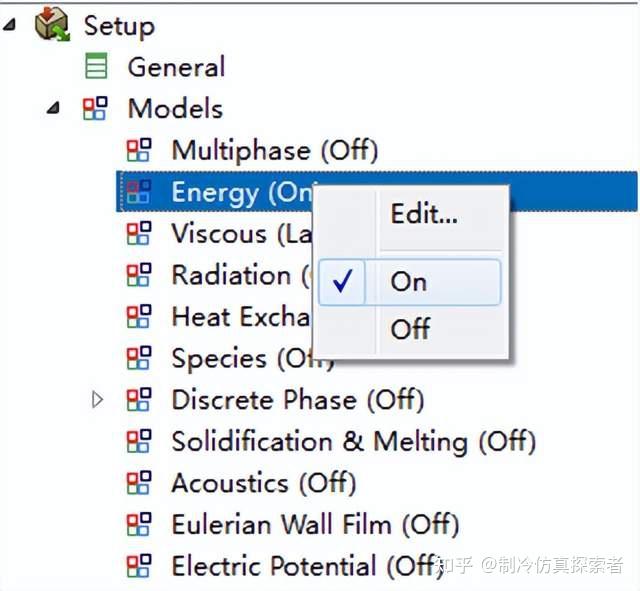Click the General green table icon
The width and height of the screenshot is (640, 591).
pos(97,66)
